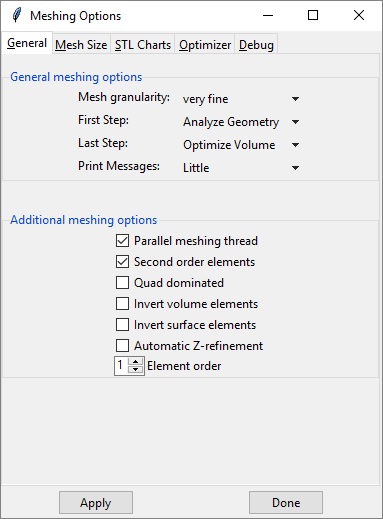
Task: Click the feather icon in title bar
Action: pos(16,15)
